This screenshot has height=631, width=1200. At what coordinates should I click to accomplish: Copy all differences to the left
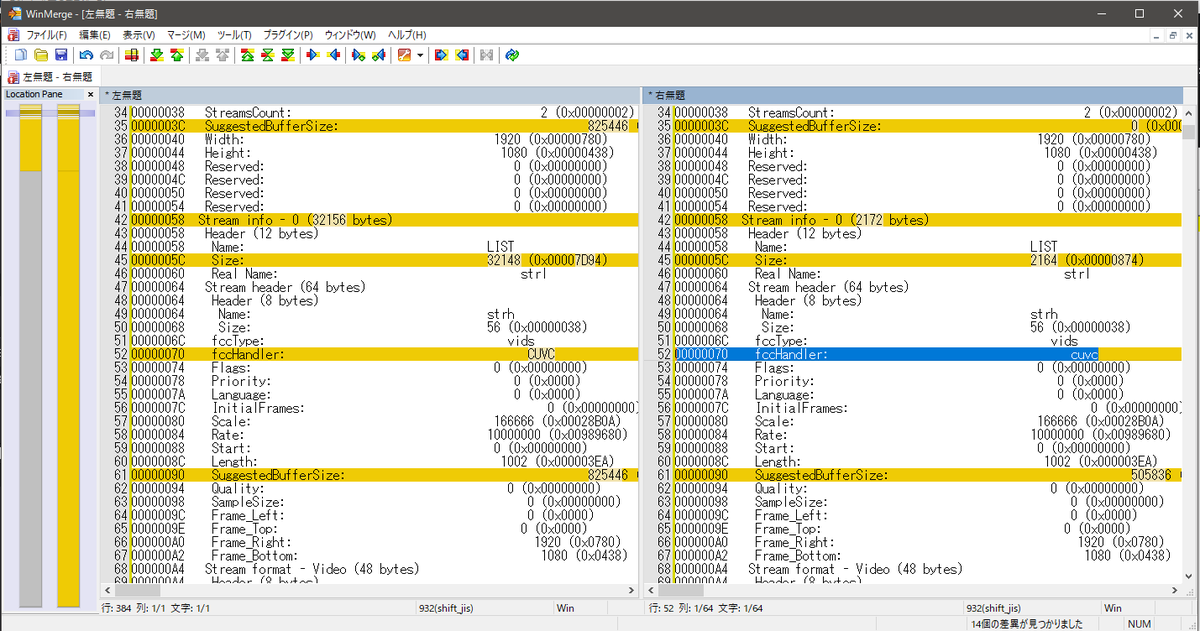click(461, 54)
